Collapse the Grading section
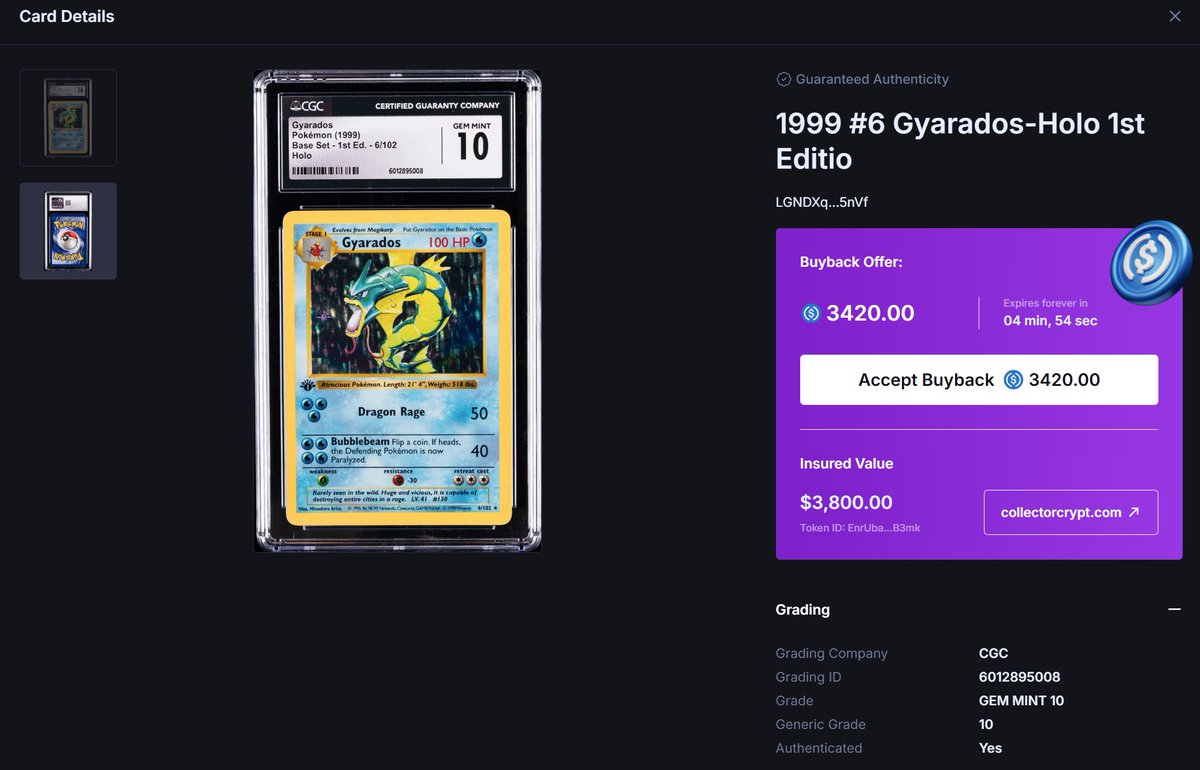1200x770 pixels. tap(1176, 609)
